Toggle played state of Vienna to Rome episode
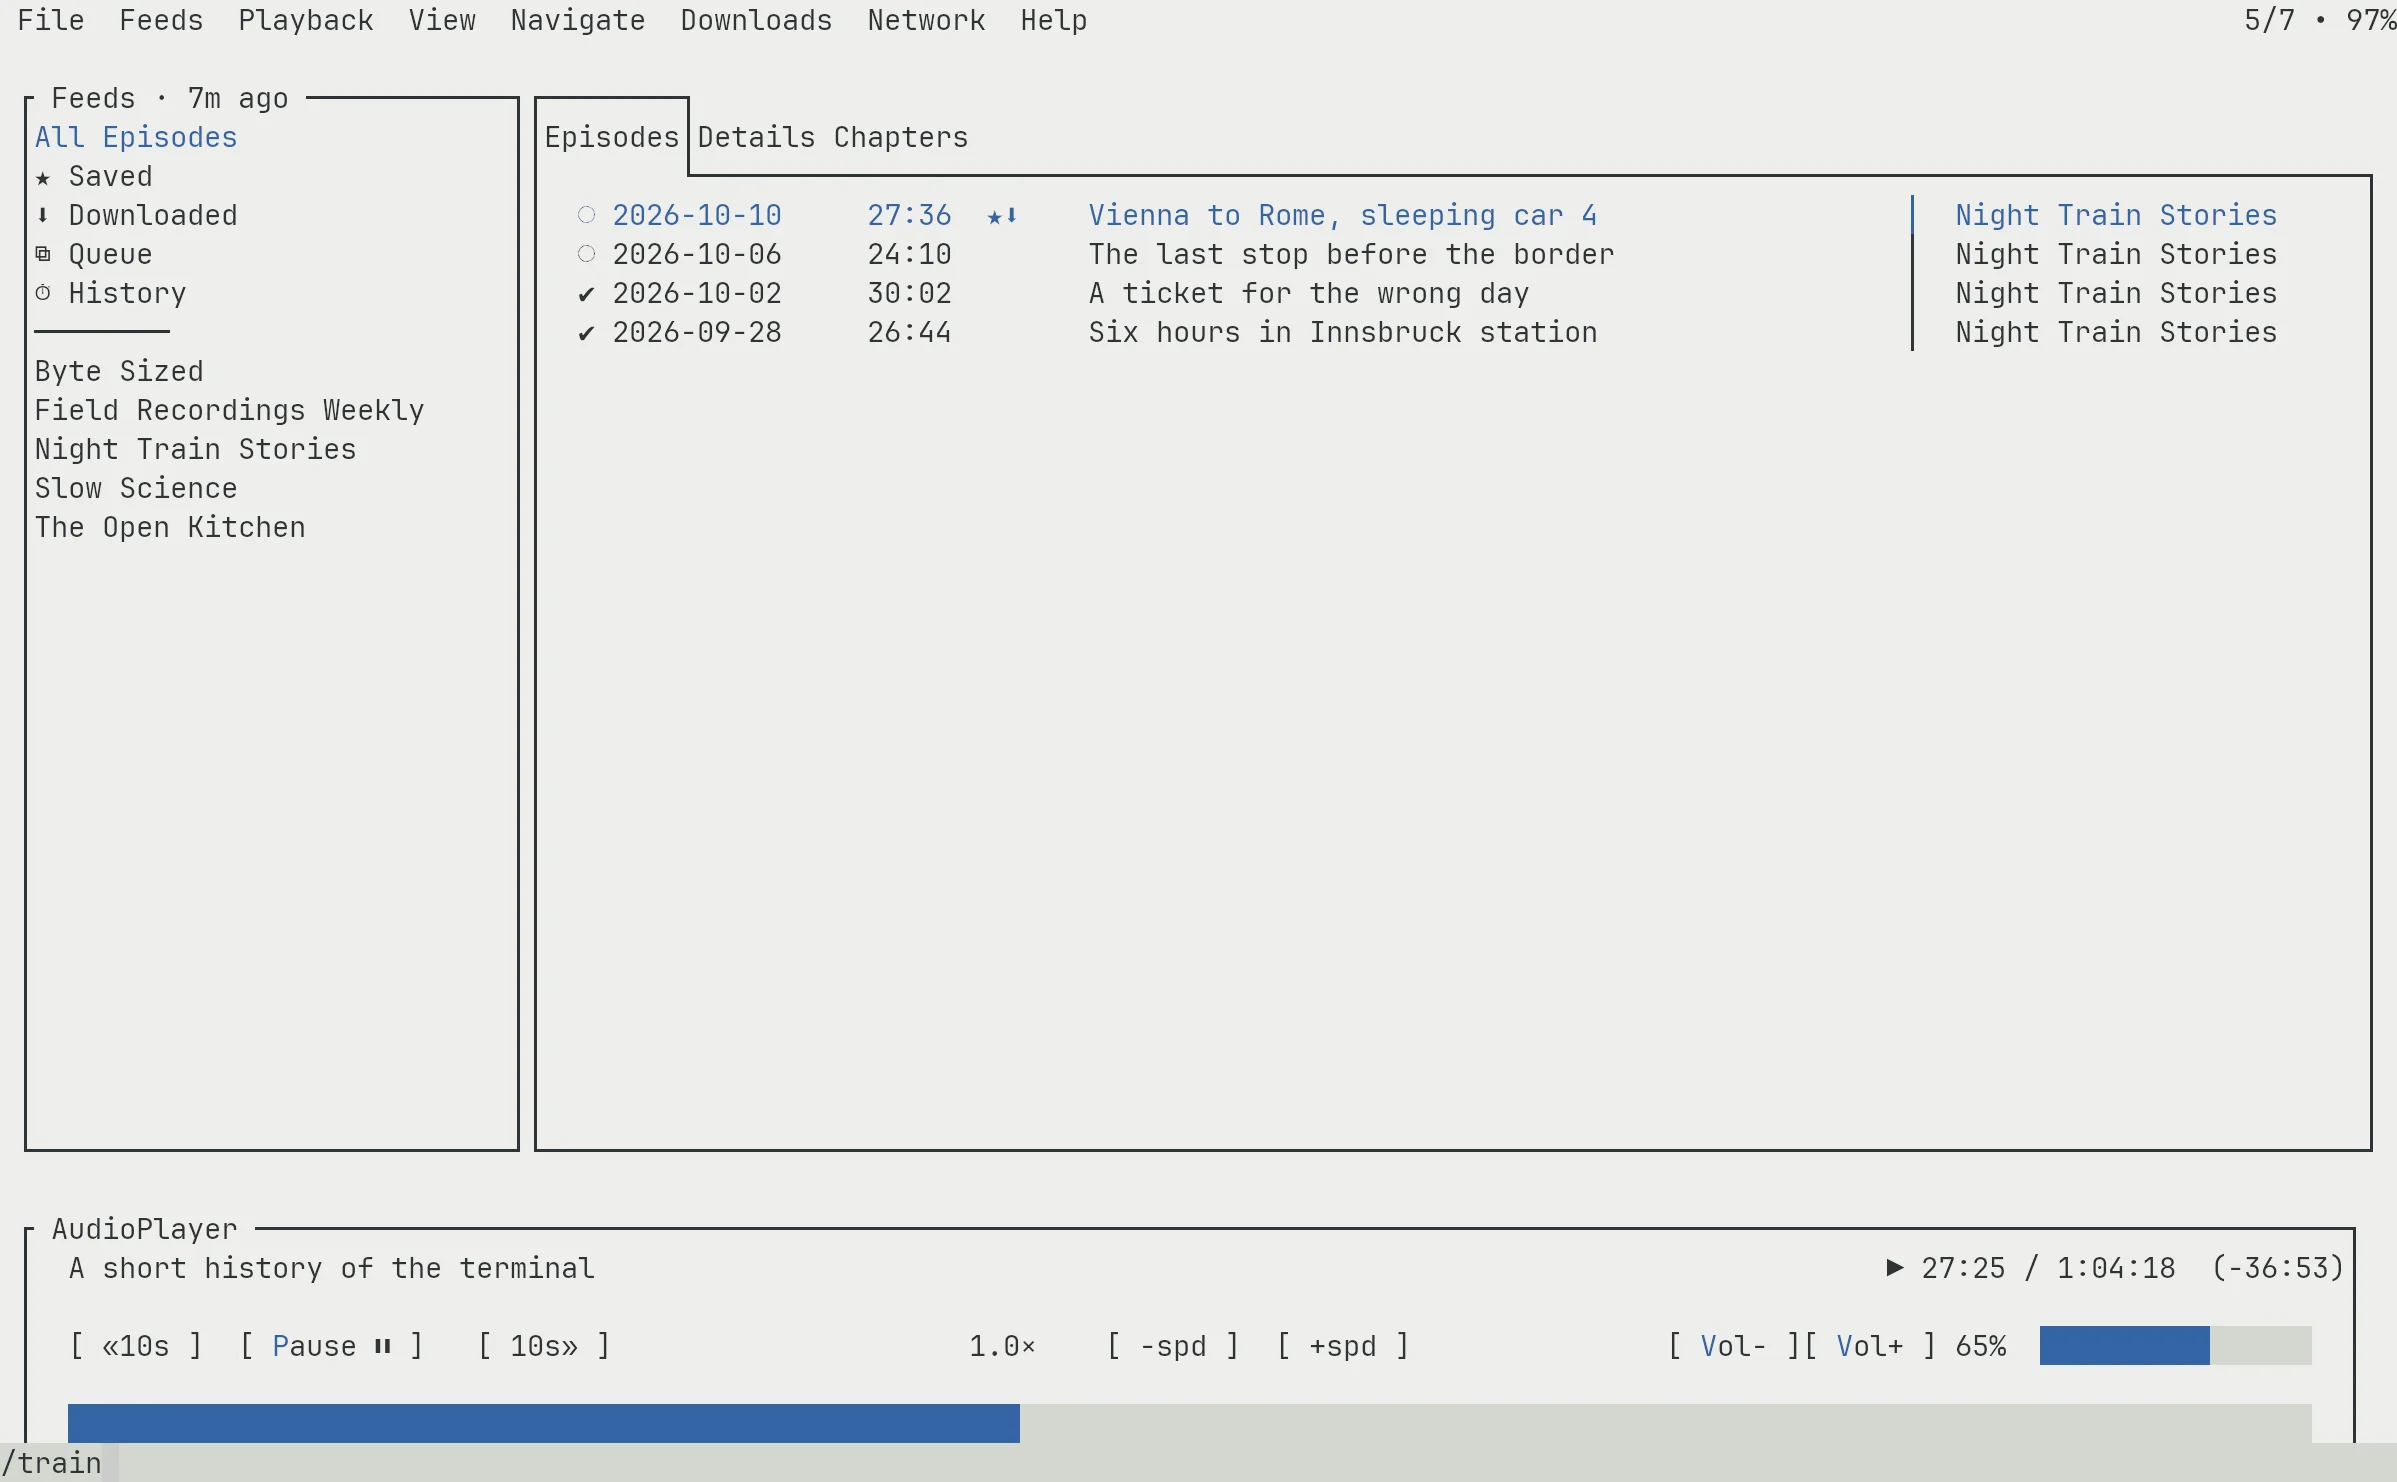Image resolution: width=2397 pixels, height=1482 pixels. tap(586, 215)
